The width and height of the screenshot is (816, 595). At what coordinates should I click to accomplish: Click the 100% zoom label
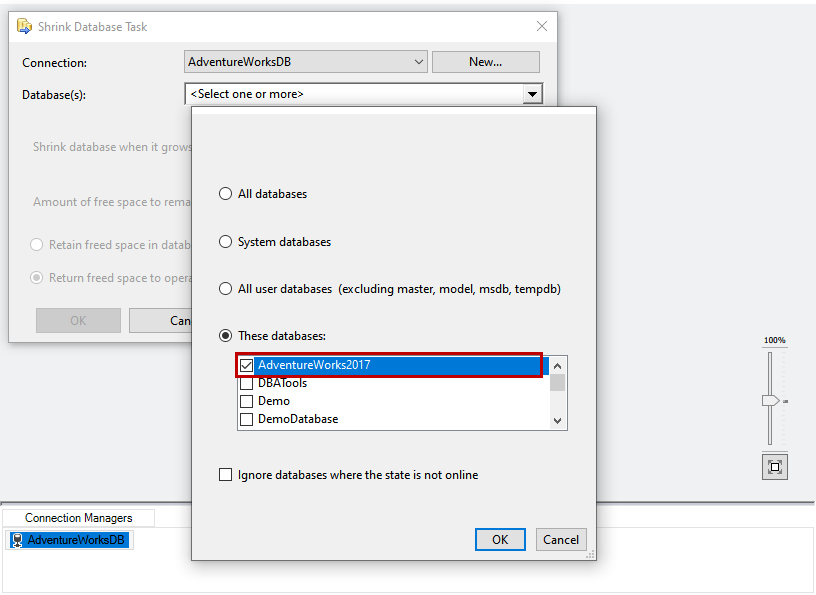(774, 340)
